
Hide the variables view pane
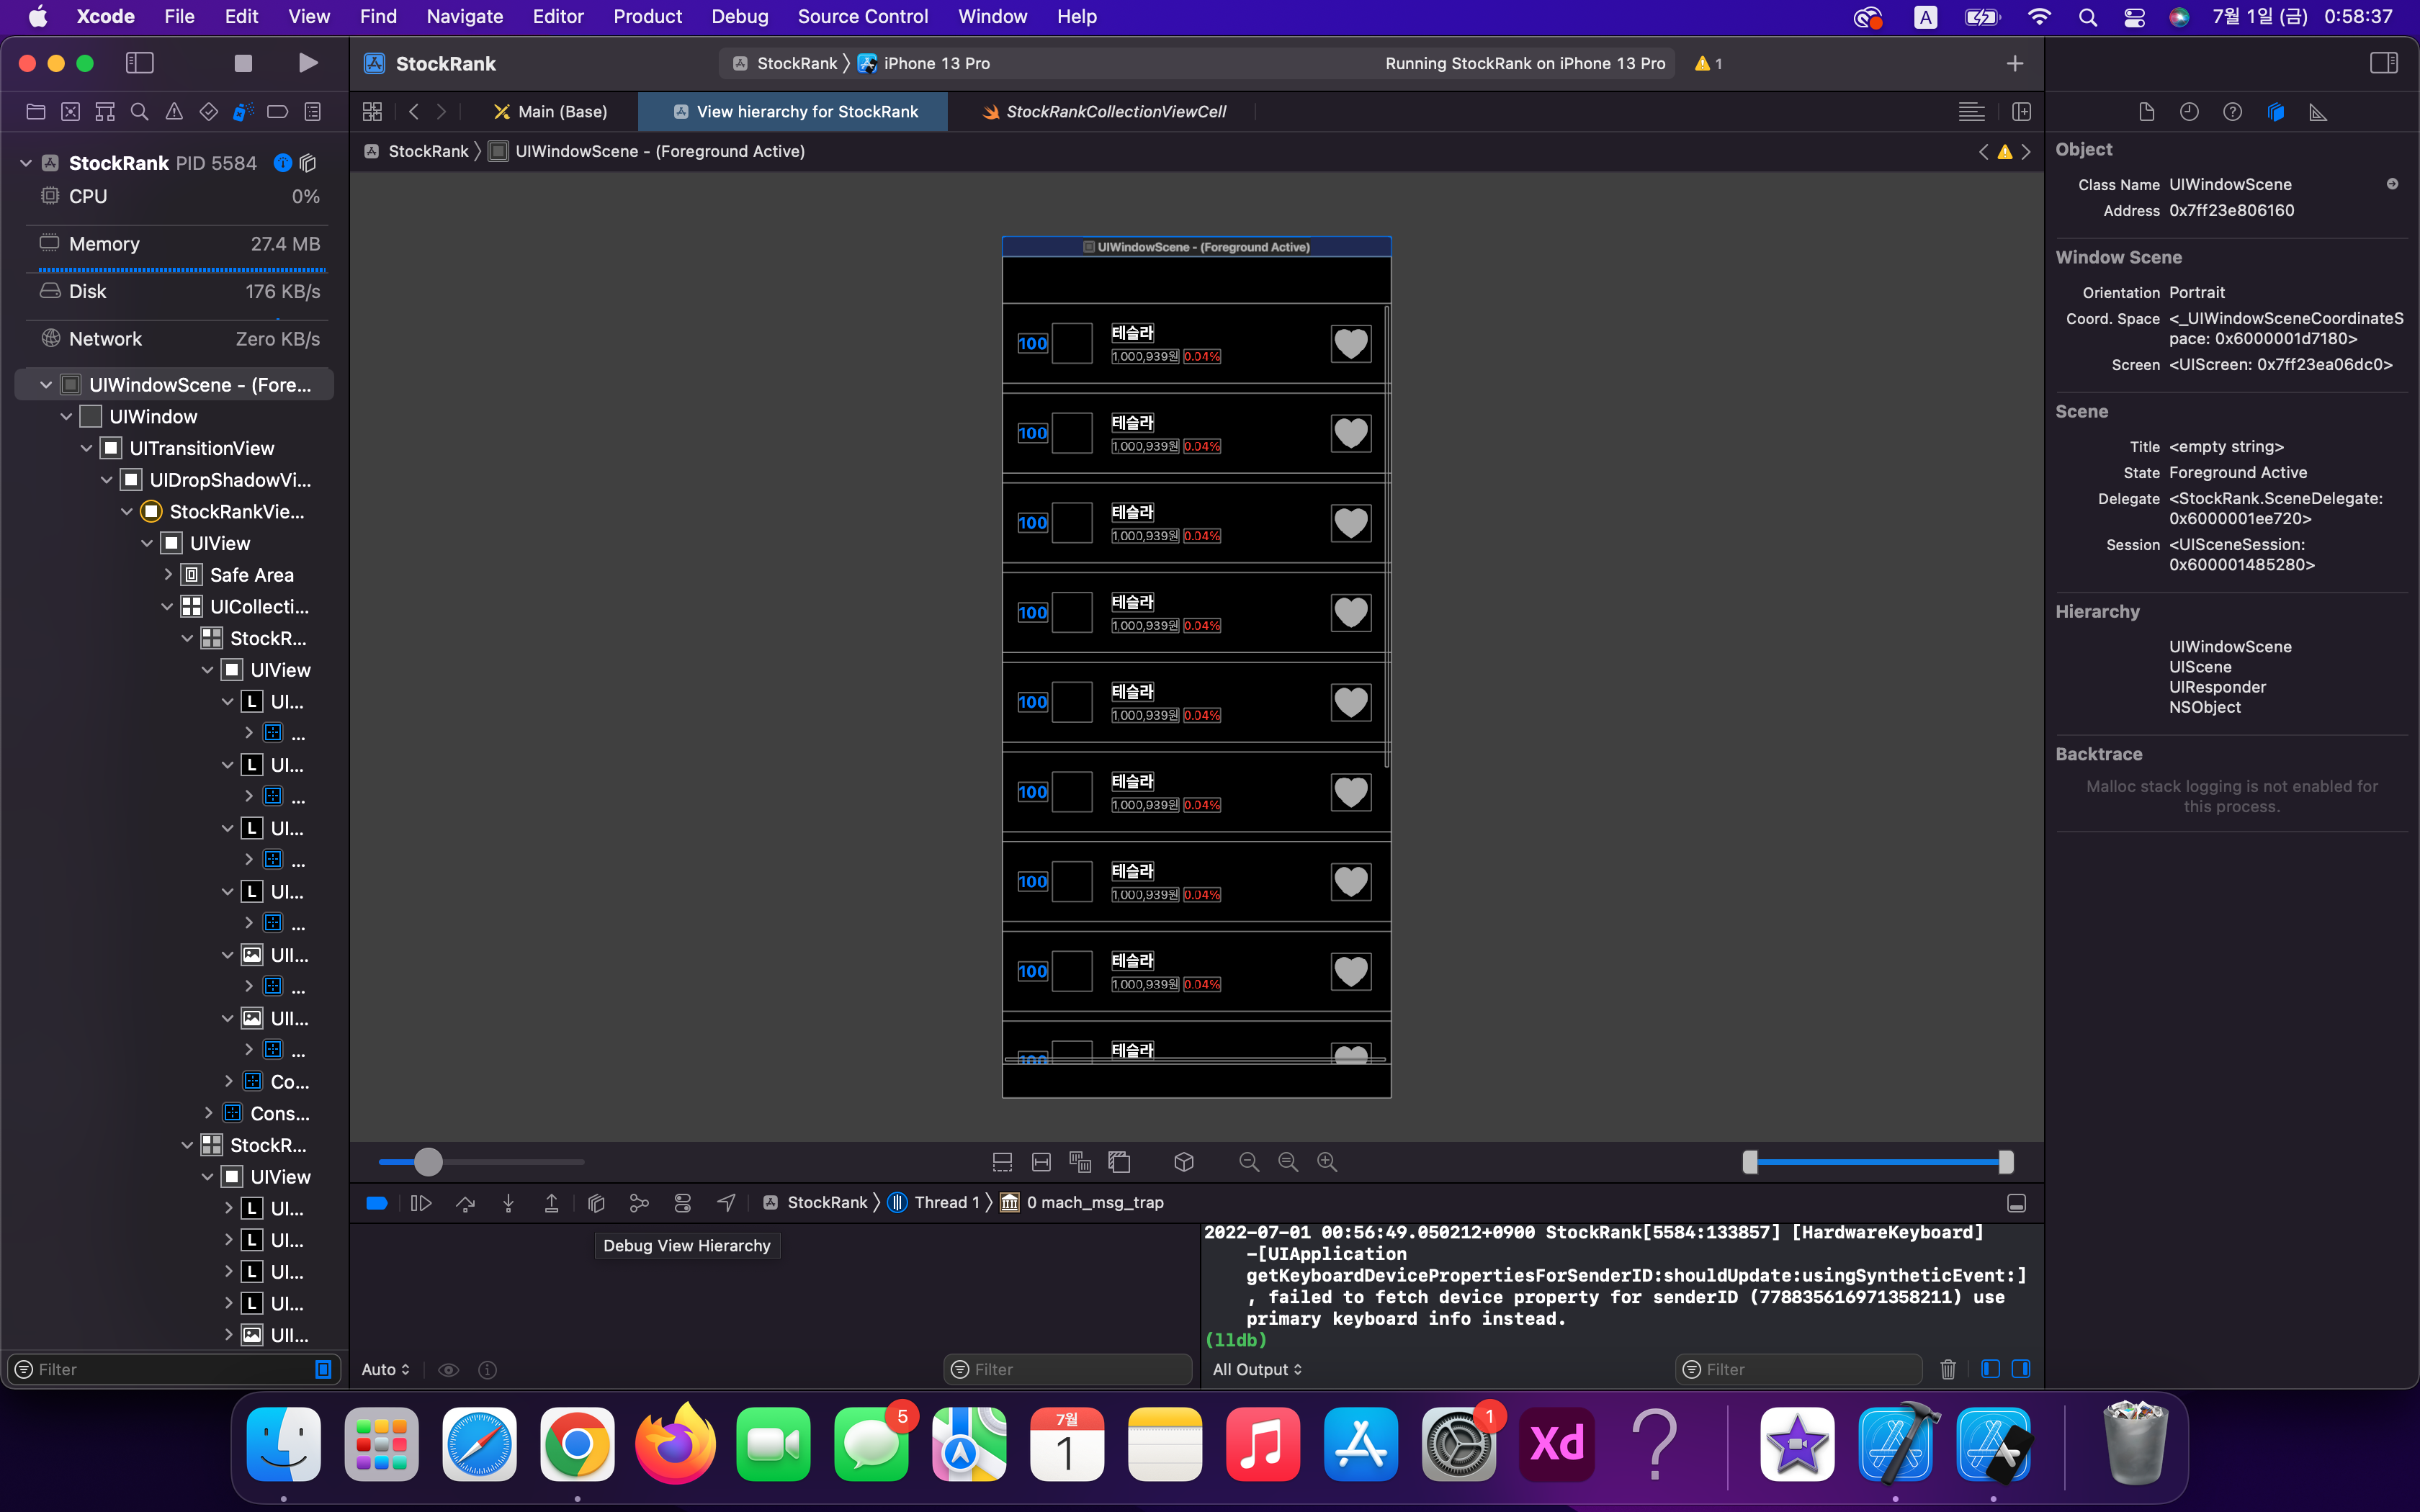point(1990,1369)
